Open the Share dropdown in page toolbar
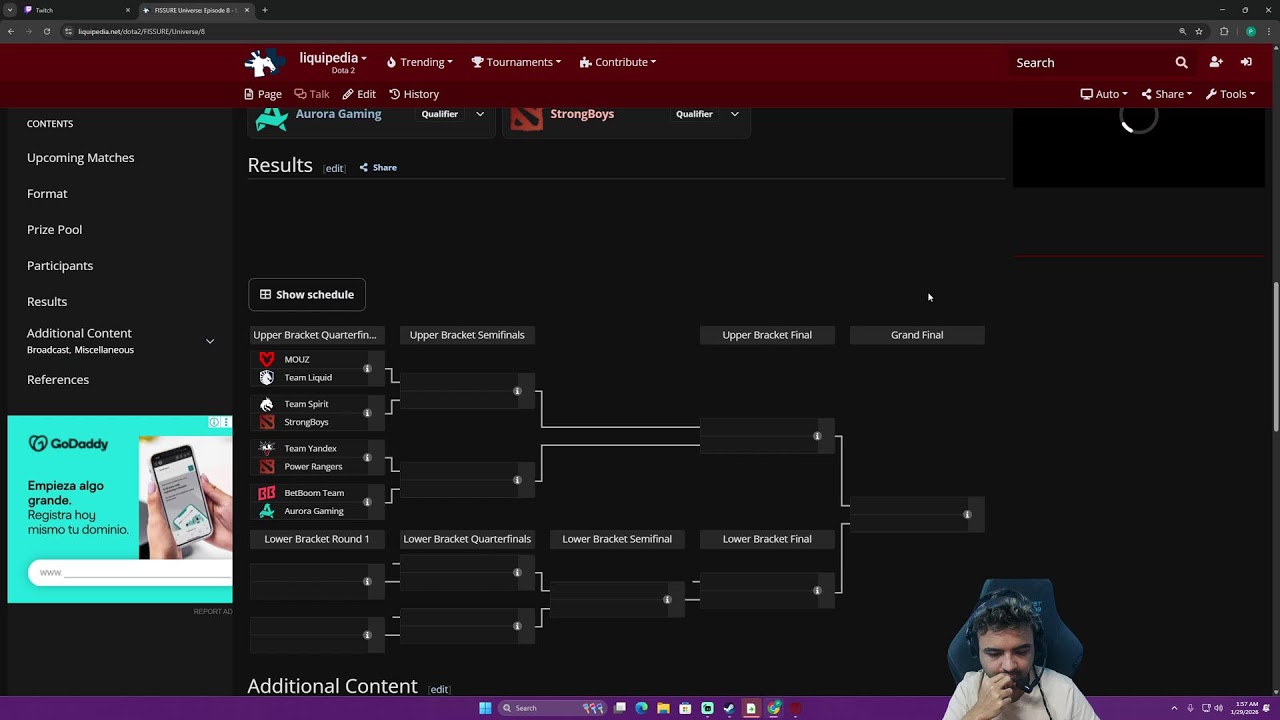Screen dimensions: 1280x720 (x=1166, y=94)
